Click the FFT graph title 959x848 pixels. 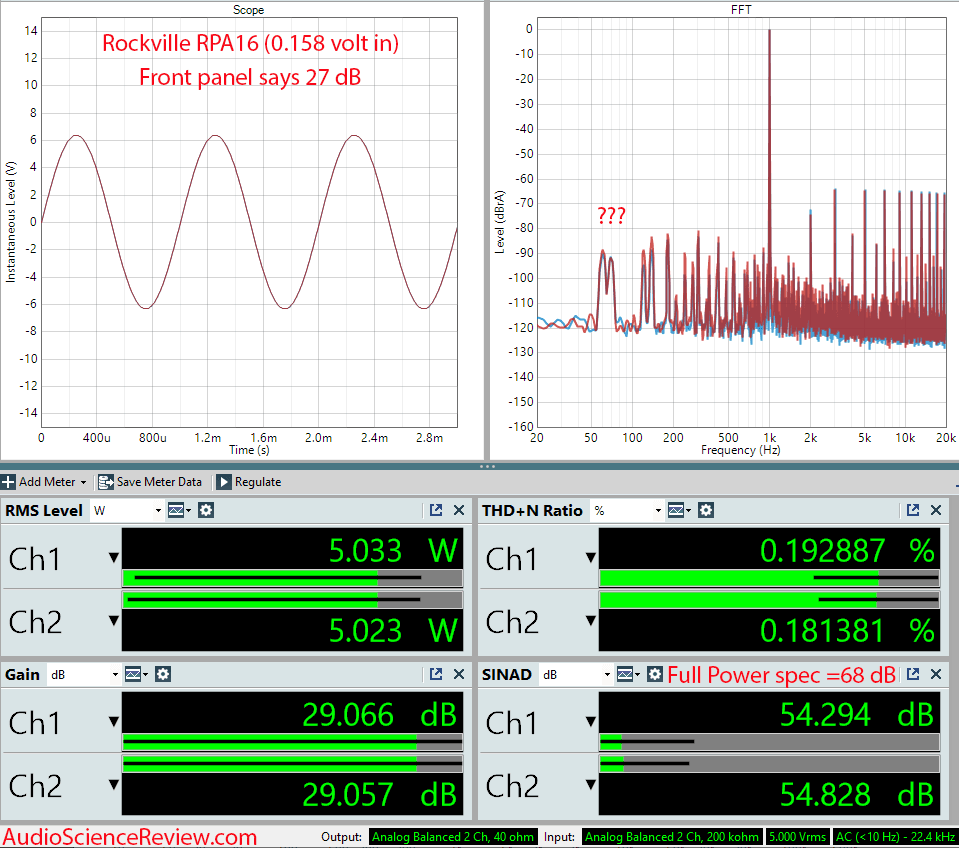(741, 10)
